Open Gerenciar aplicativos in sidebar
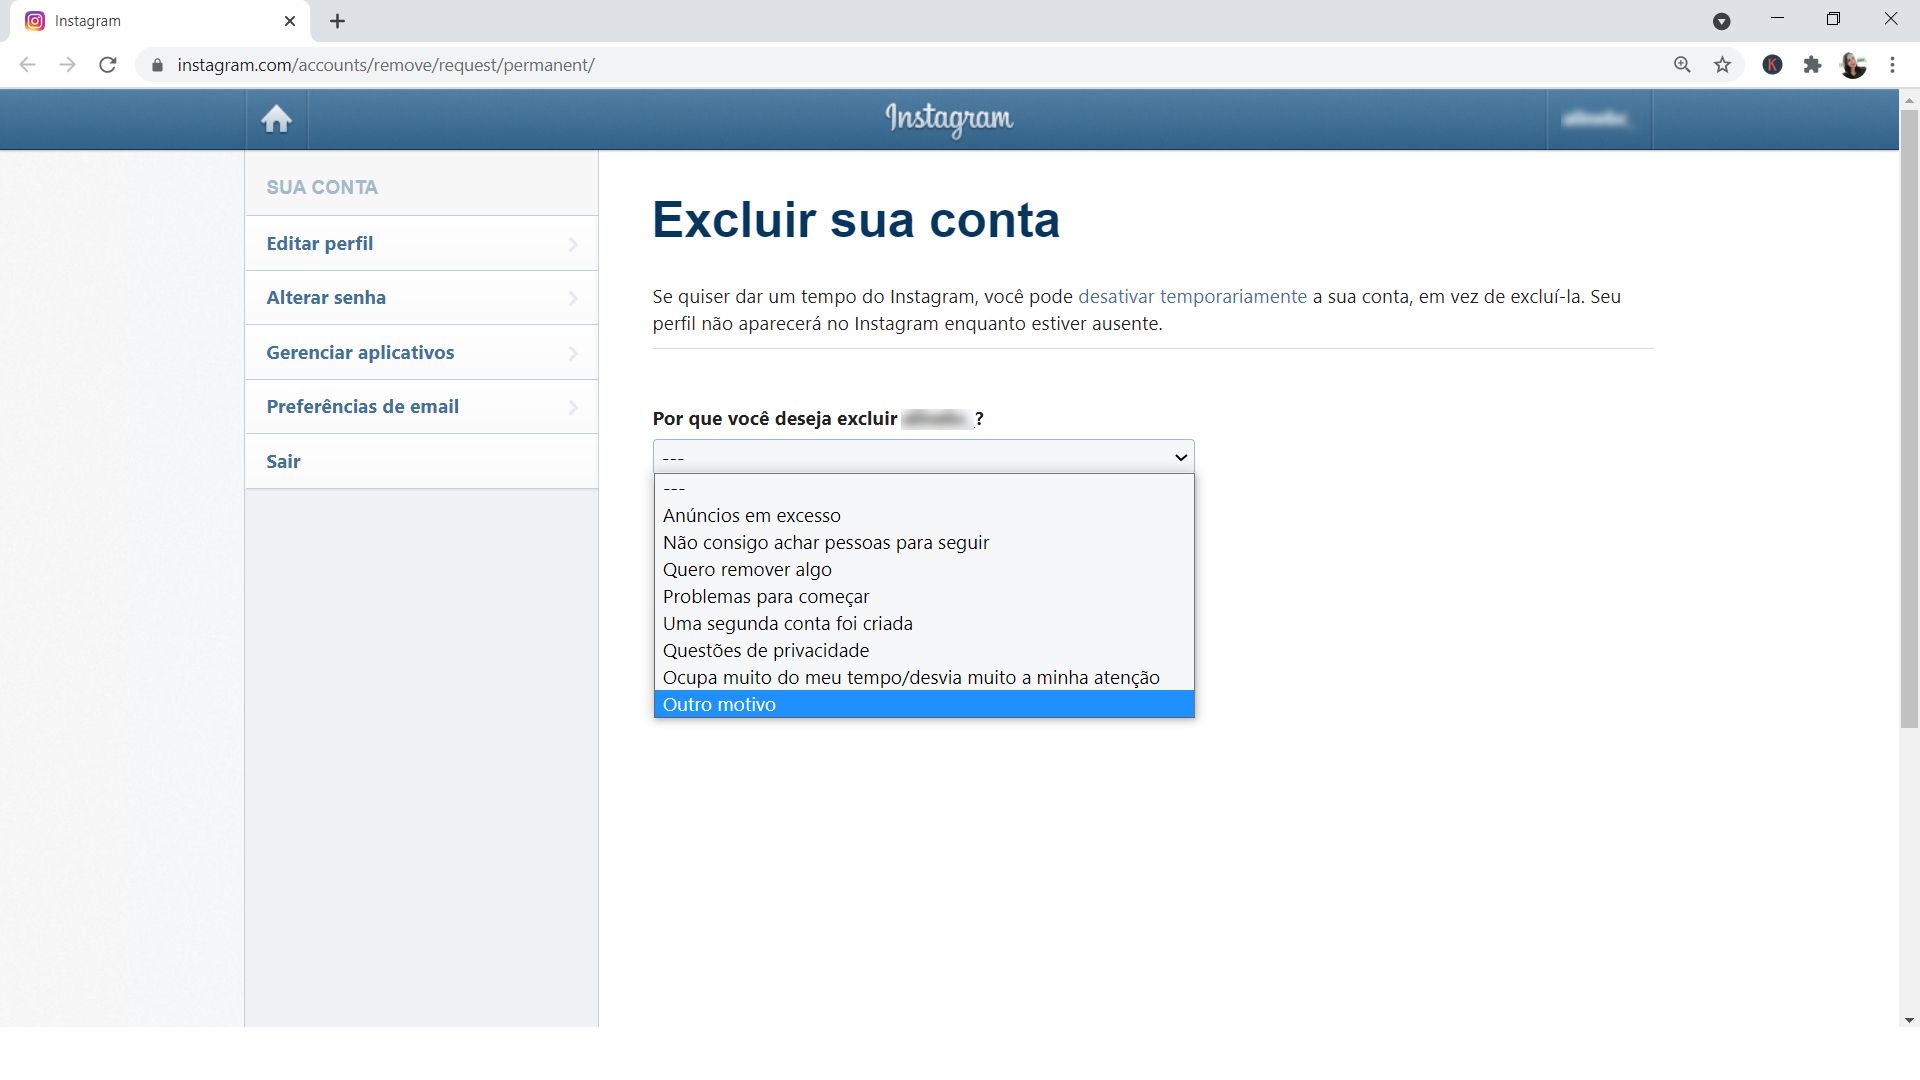This screenshot has height=1080, width=1920. [421, 352]
